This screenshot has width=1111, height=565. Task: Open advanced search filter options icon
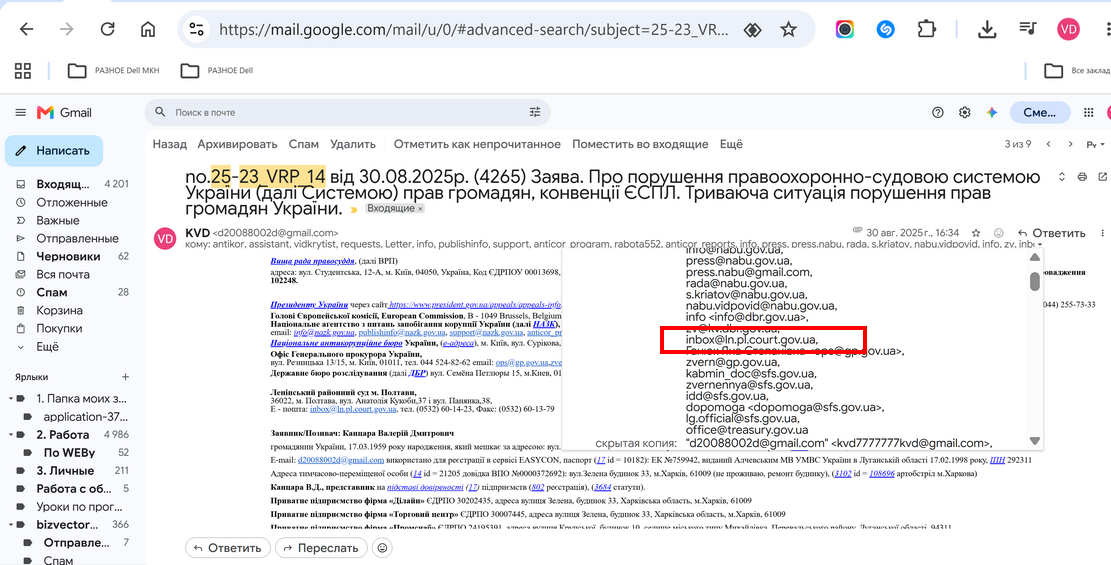point(535,112)
